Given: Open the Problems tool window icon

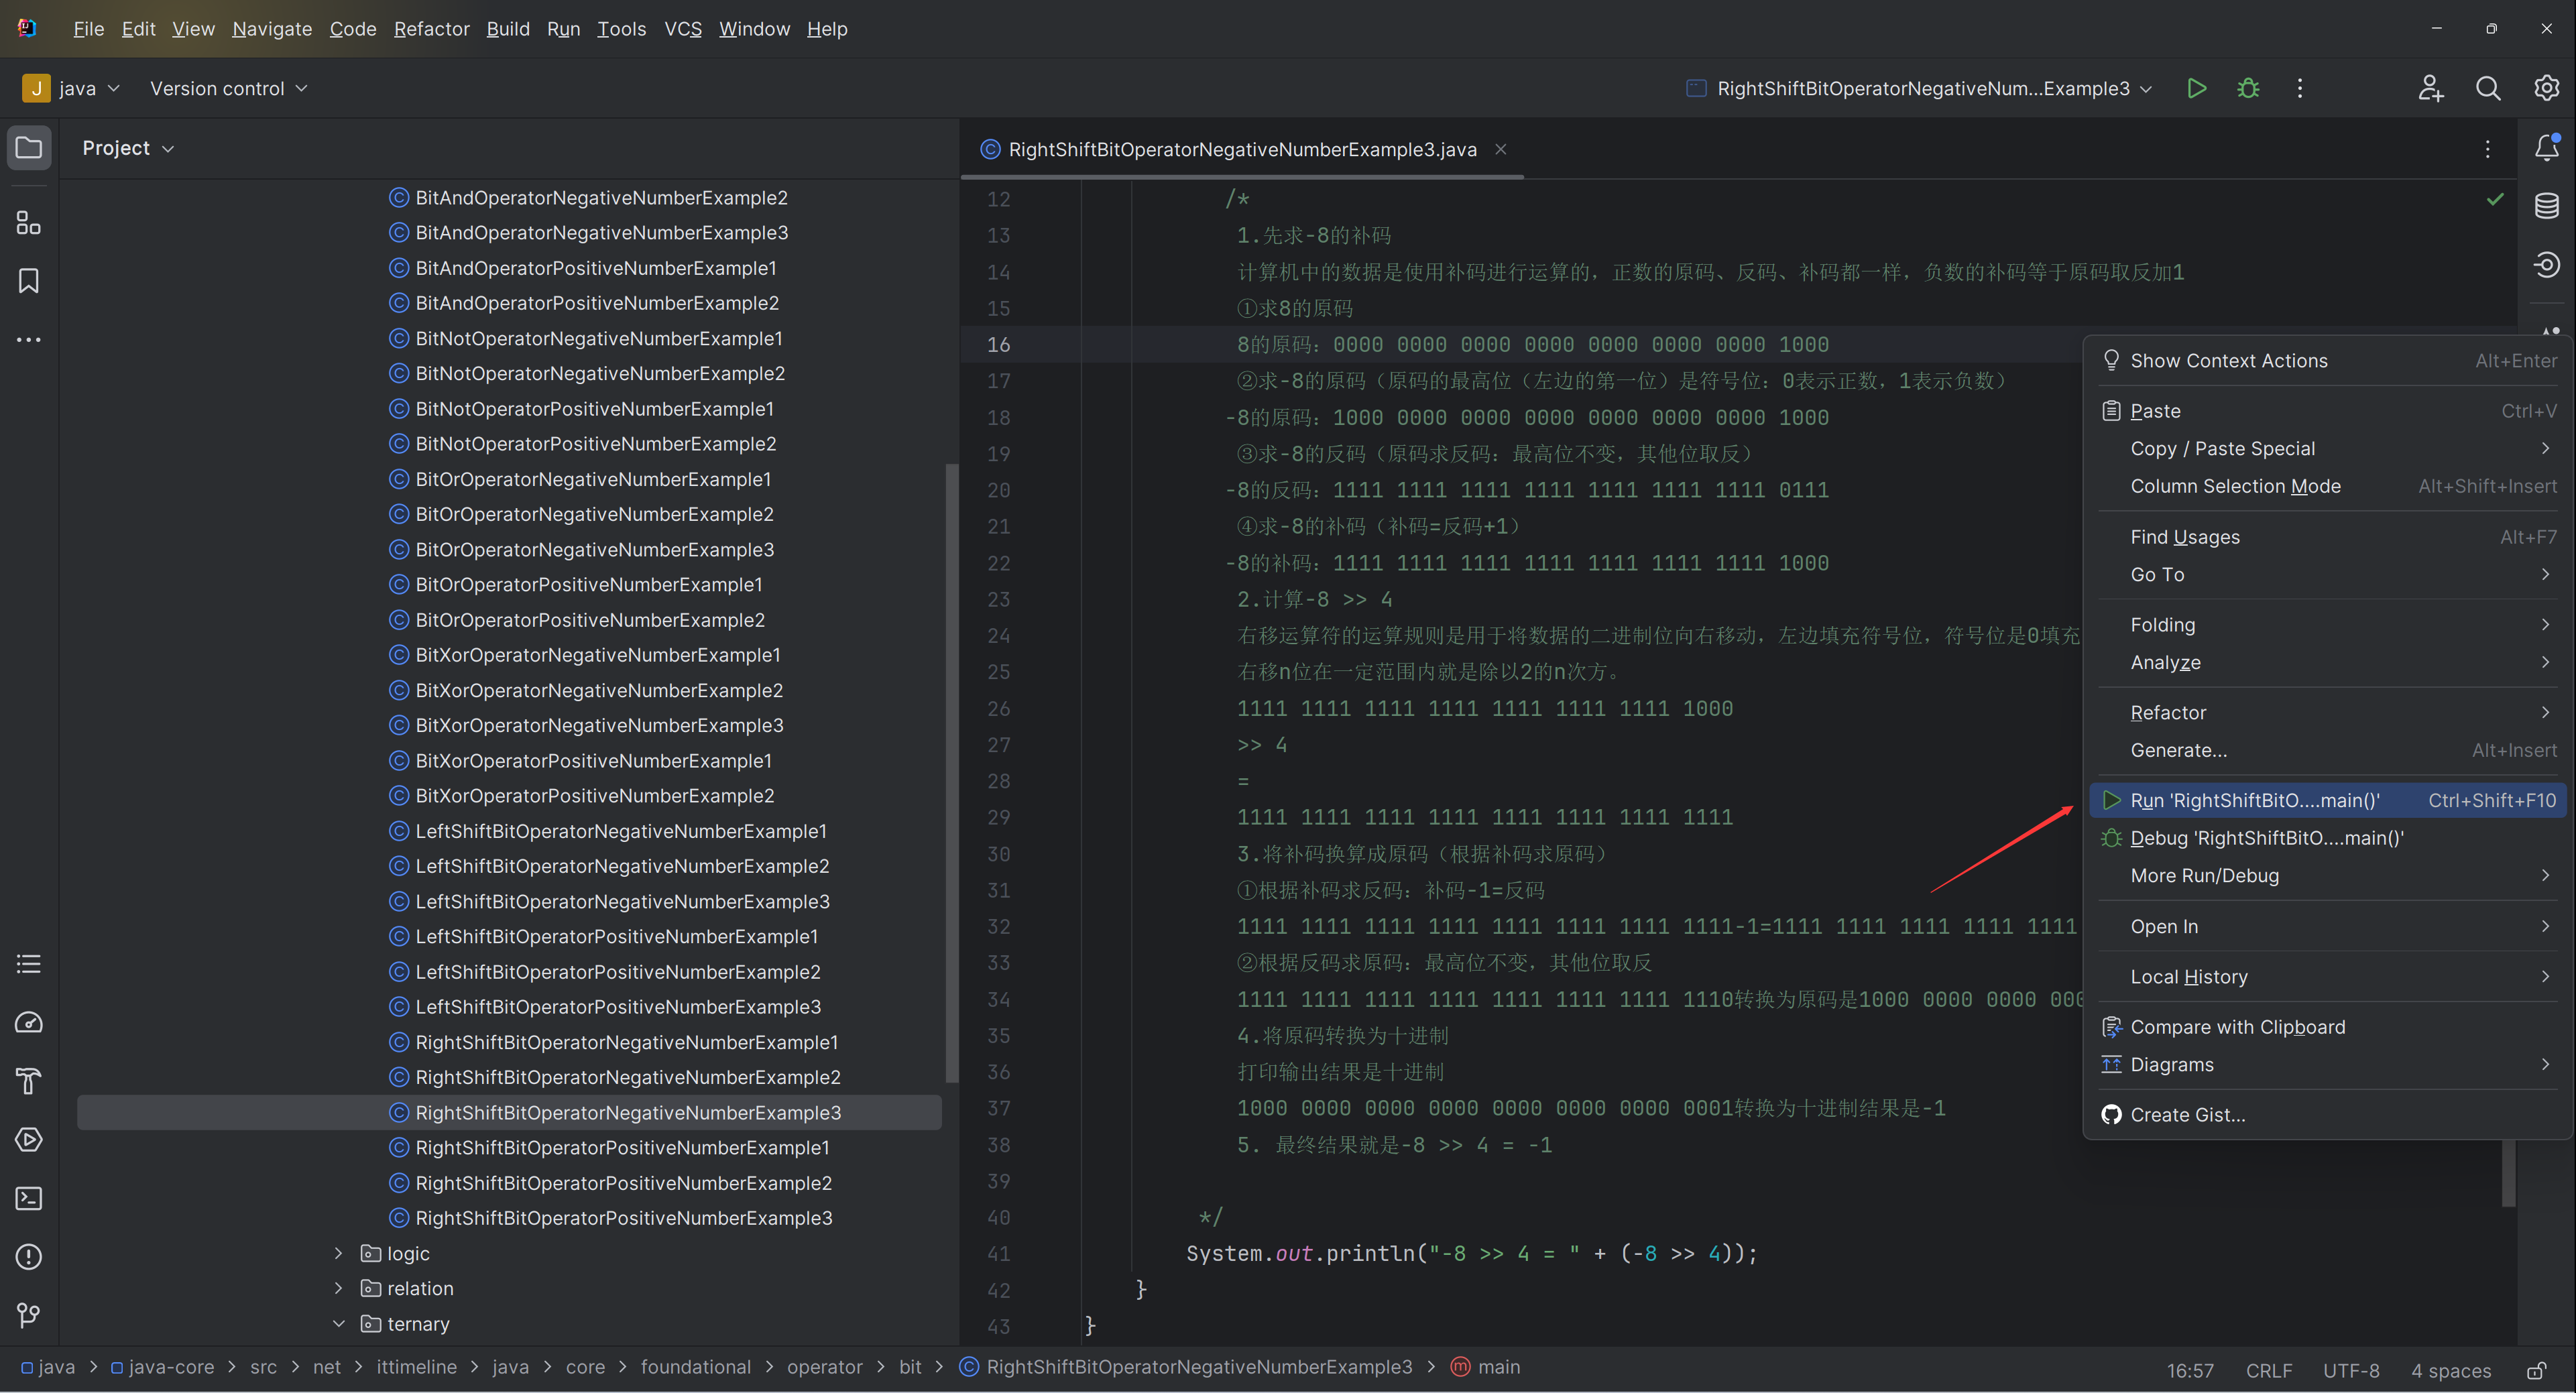Looking at the screenshot, I should (29, 1256).
